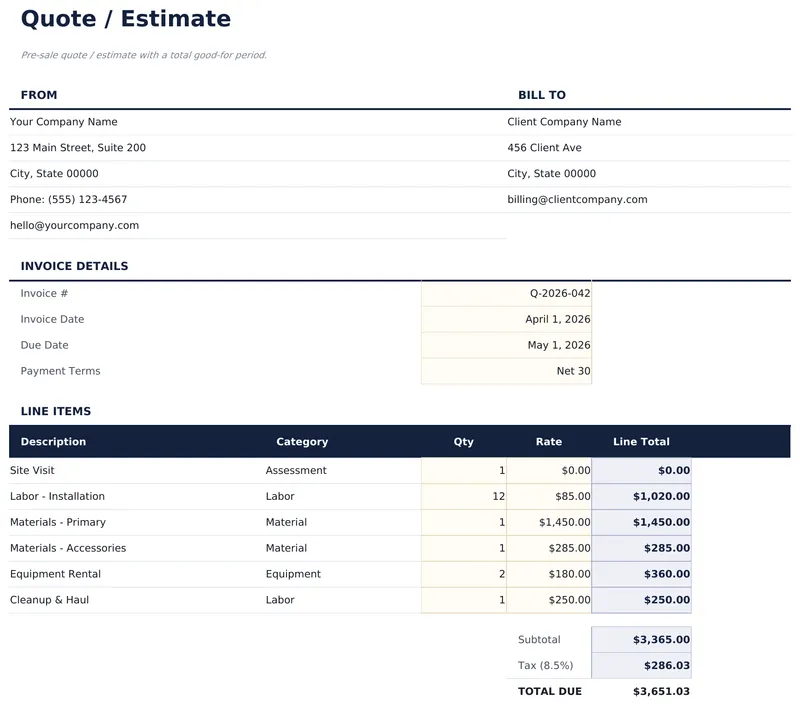Click the Category column header
The height and width of the screenshot is (706, 800).
302,442
